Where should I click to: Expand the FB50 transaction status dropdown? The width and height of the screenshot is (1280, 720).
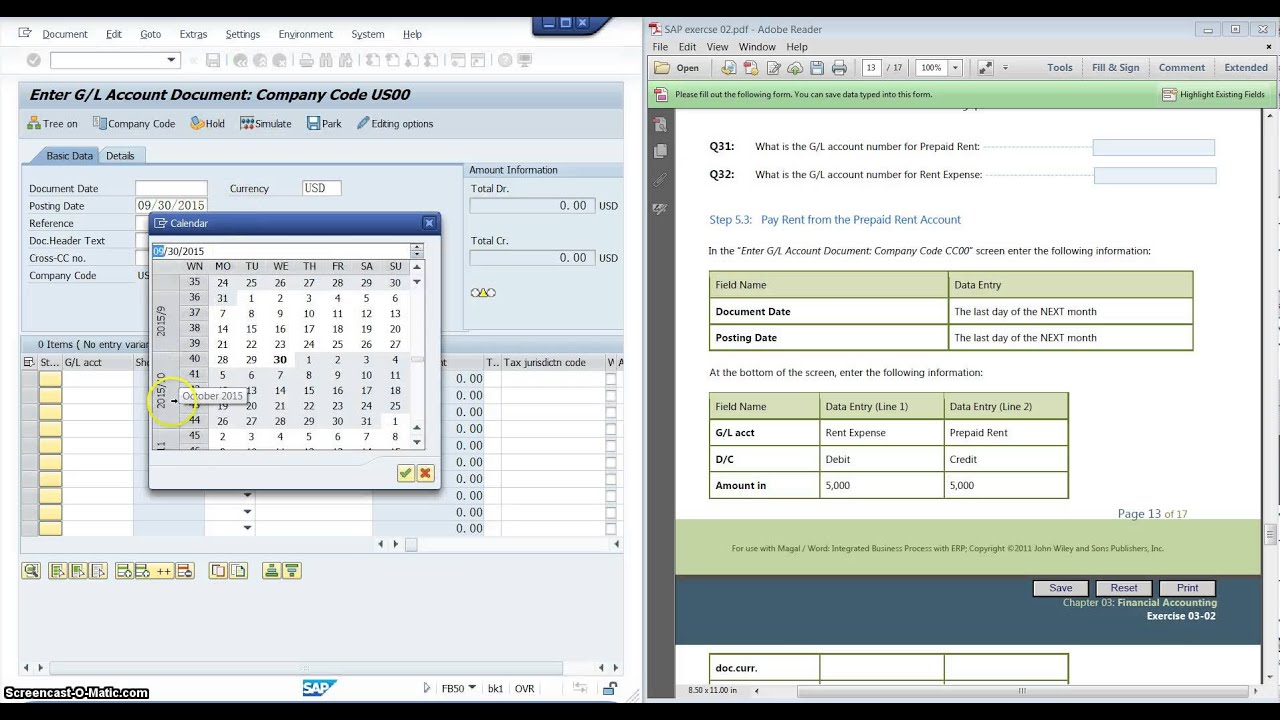pyautogui.click(x=472, y=688)
